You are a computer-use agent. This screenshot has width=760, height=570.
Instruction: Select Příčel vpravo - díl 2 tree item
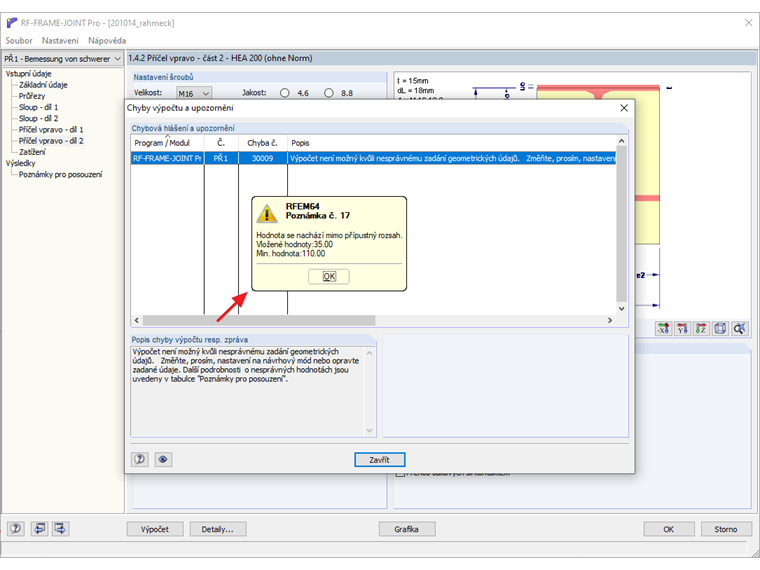[x=51, y=141]
